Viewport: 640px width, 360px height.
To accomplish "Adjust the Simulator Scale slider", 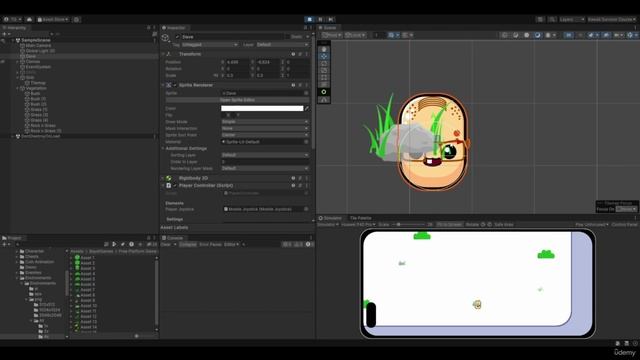I will click(x=408, y=224).
